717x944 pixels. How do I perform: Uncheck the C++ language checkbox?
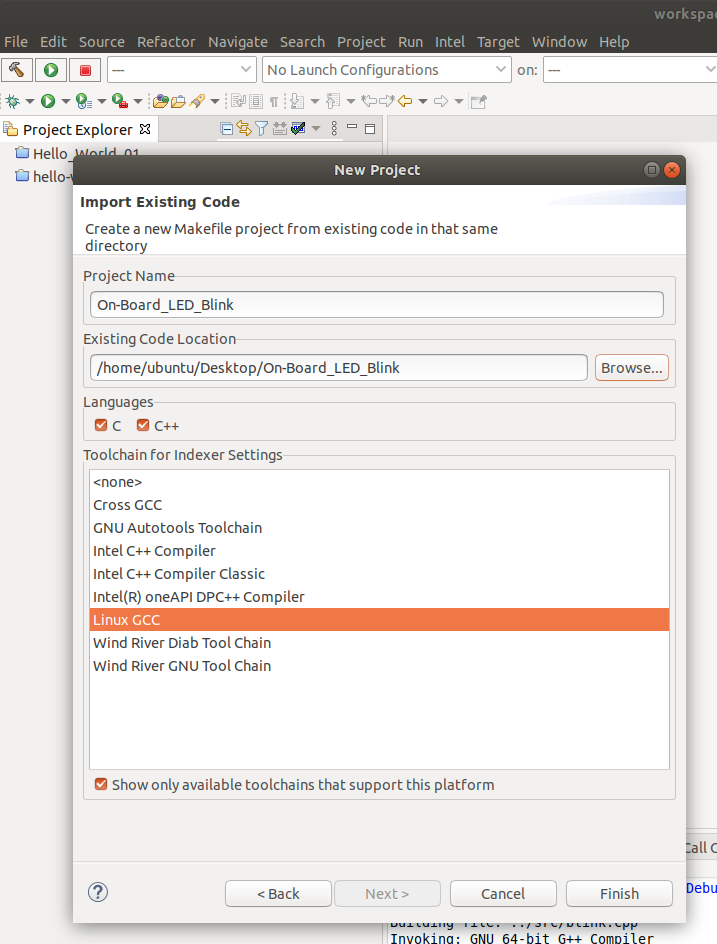(142, 425)
